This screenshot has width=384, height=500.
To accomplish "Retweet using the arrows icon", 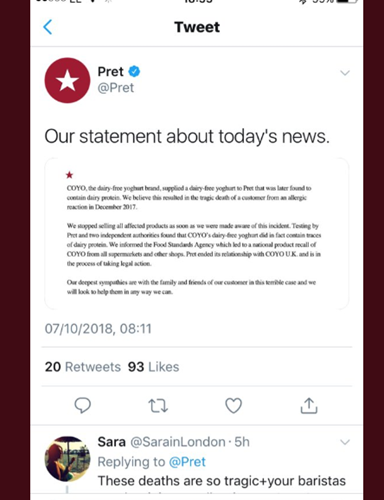I will point(158,406).
